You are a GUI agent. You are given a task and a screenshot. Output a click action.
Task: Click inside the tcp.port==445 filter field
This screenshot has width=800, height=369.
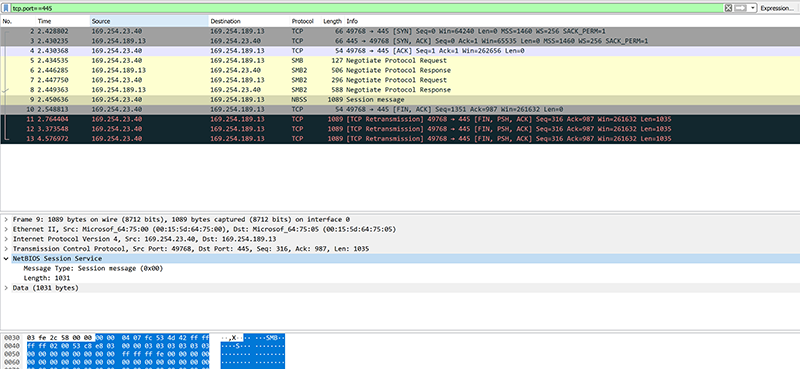coord(366,8)
